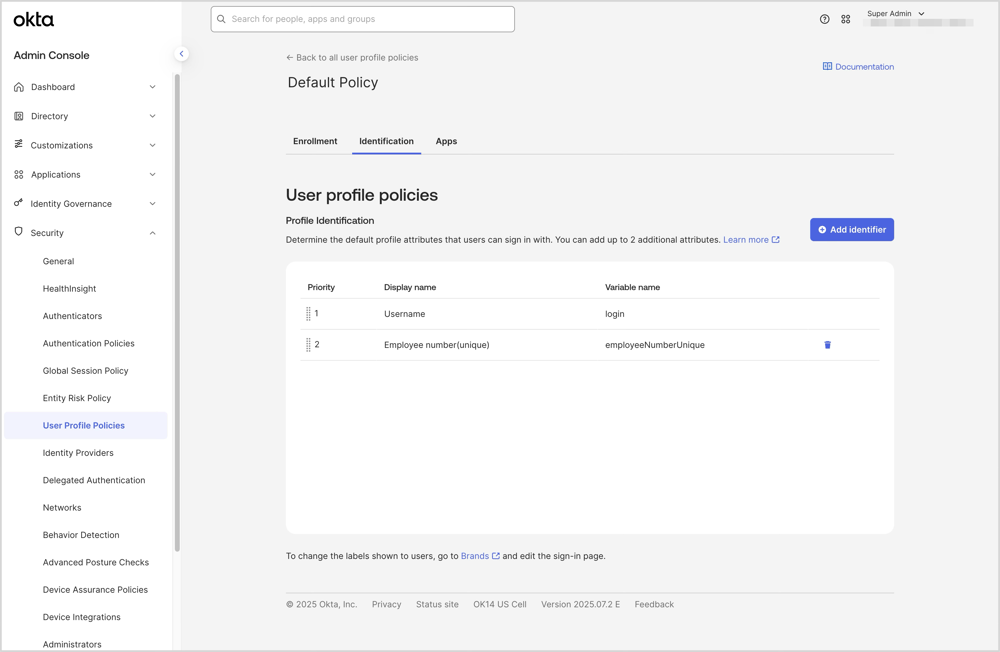Open the Brands link
1000x652 pixels.
pyautogui.click(x=480, y=556)
